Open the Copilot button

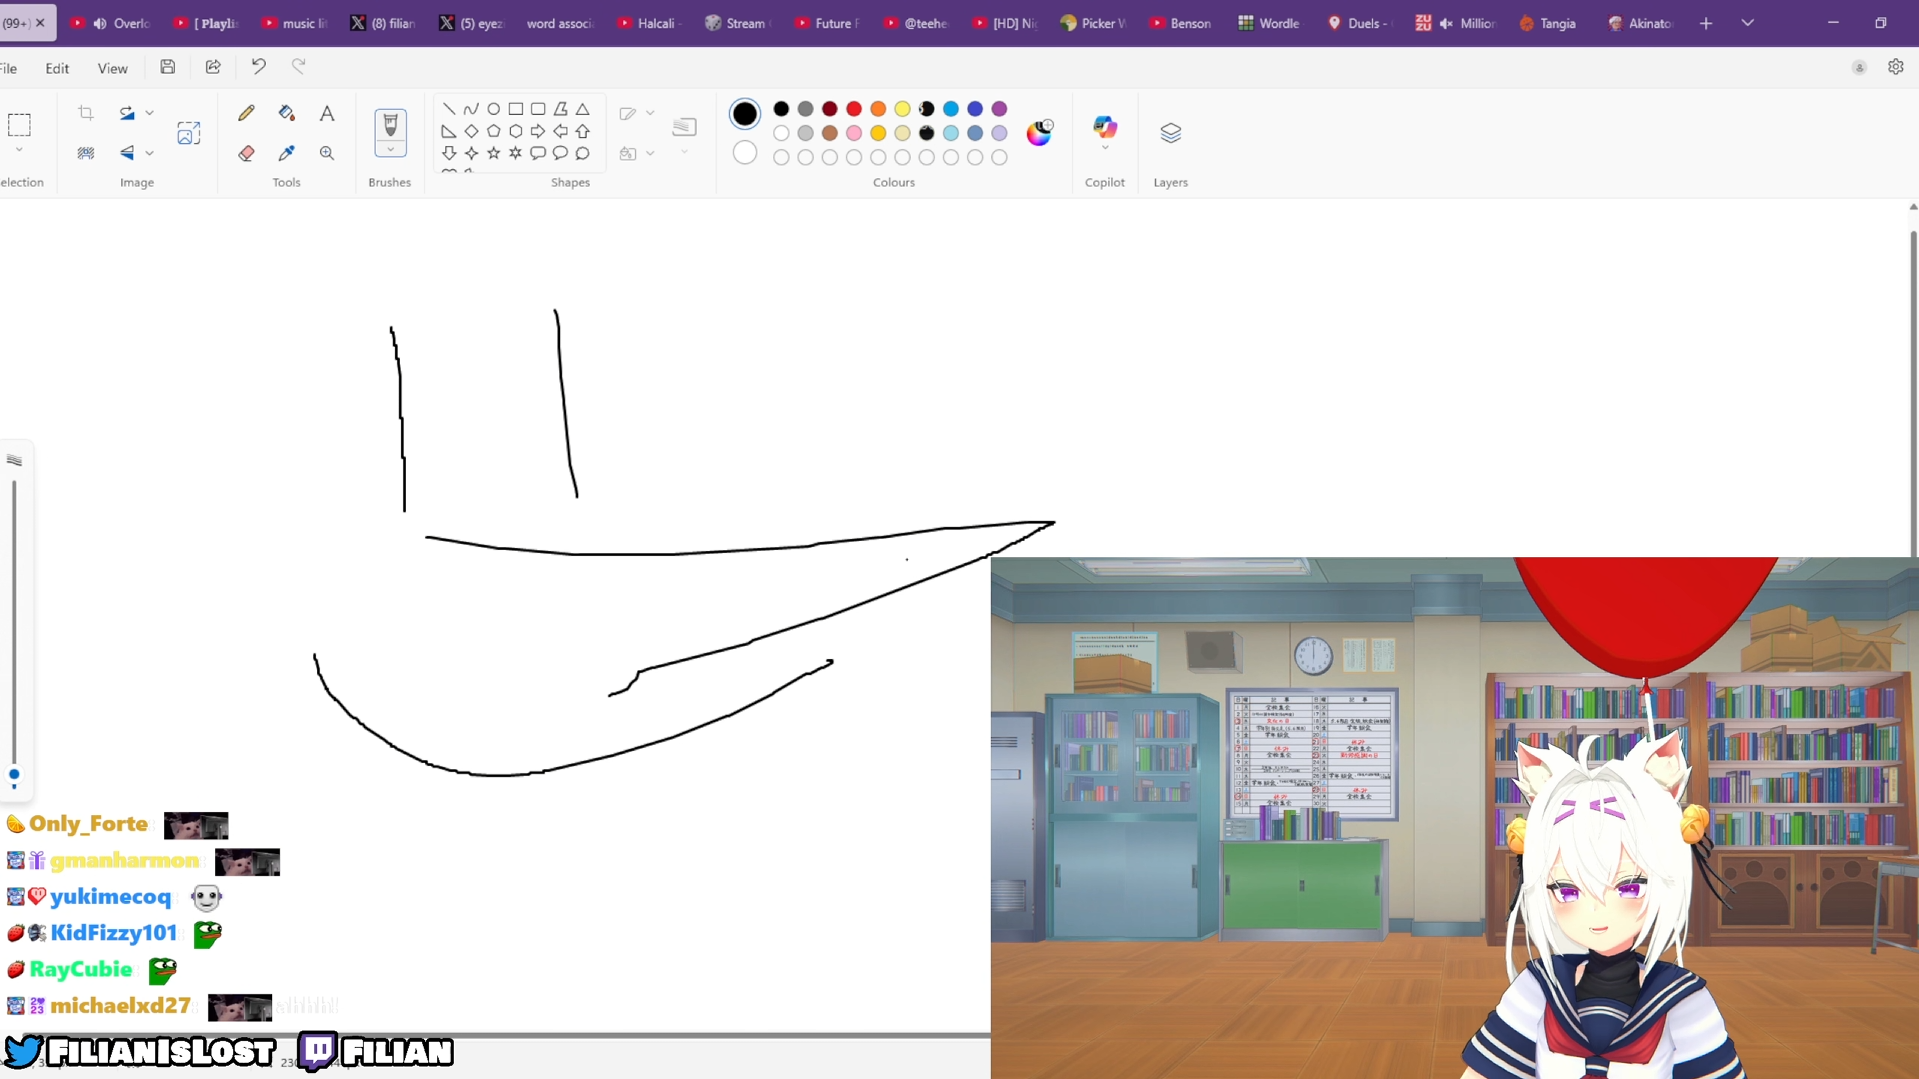click(1105, 128)
